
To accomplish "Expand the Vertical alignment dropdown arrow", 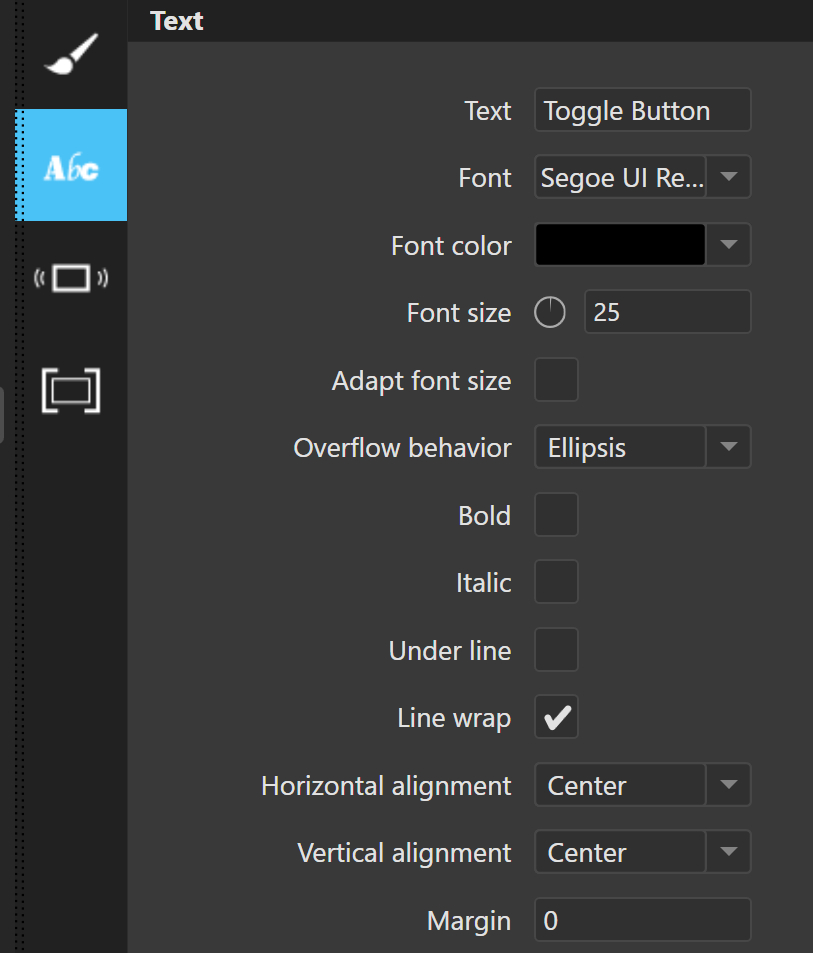I will 729,852.
